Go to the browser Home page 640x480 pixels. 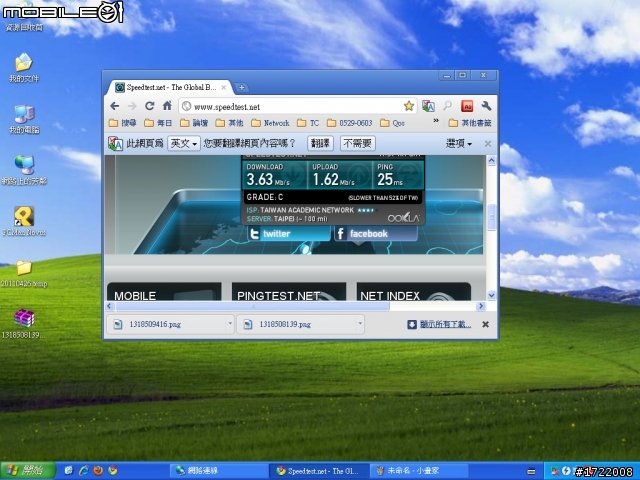[167, 106]
